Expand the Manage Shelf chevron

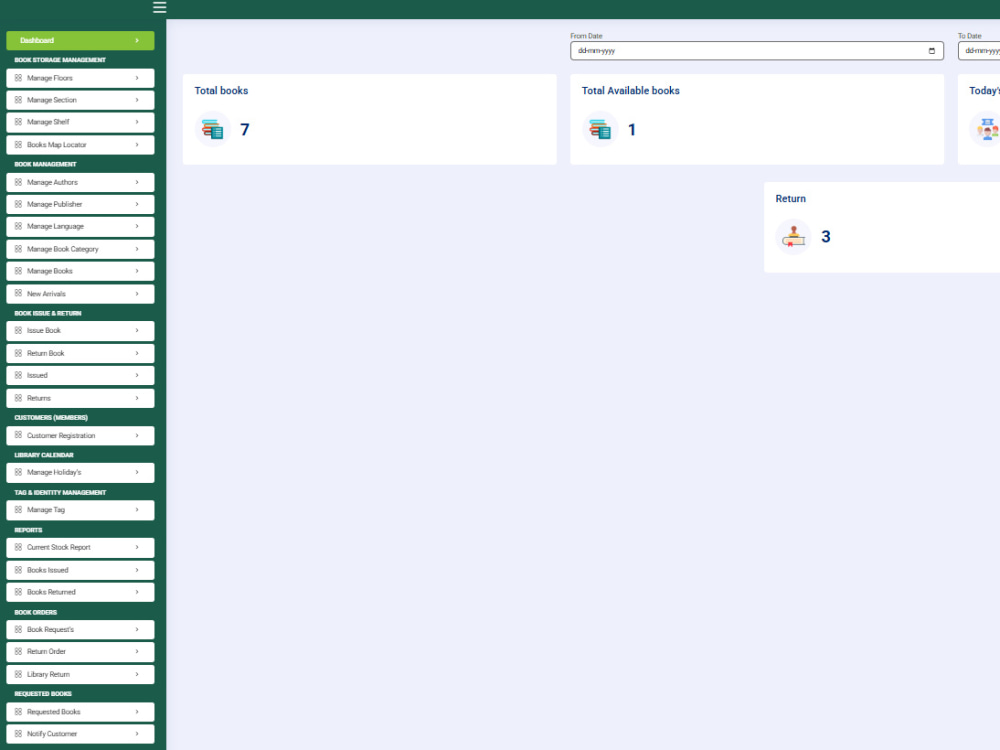137,122
